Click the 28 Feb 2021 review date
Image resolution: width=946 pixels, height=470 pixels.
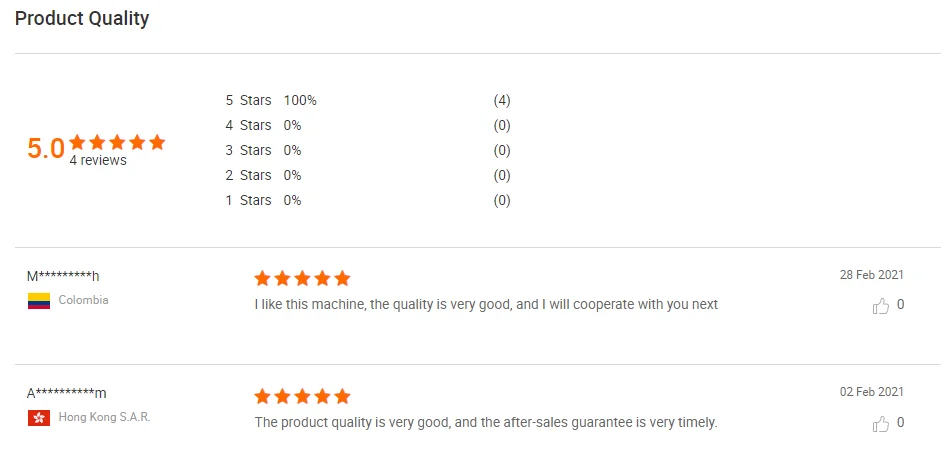coord(871,275)
